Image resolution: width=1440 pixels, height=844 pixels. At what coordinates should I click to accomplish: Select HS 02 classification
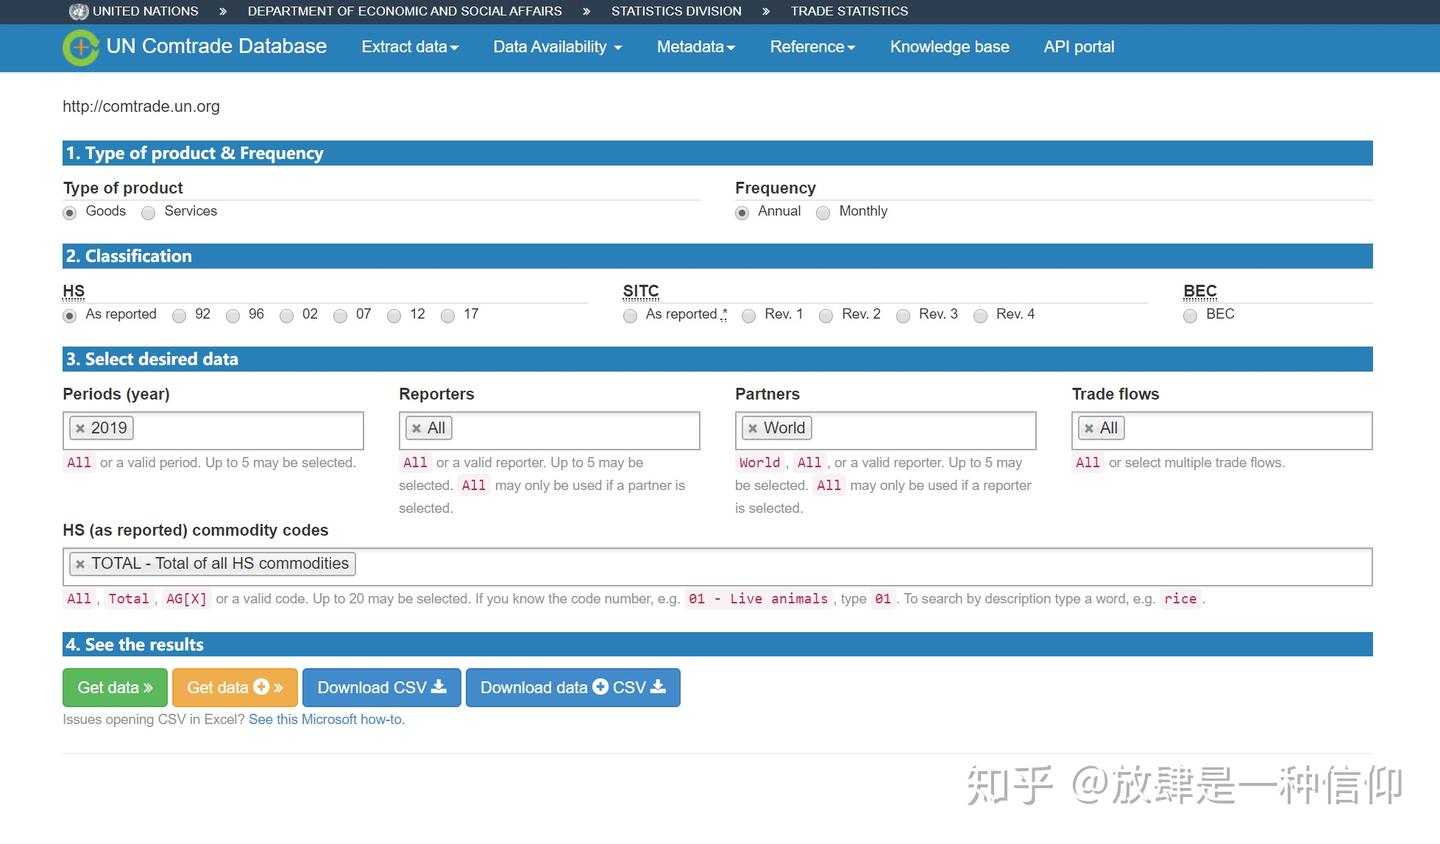coord(287,316)
